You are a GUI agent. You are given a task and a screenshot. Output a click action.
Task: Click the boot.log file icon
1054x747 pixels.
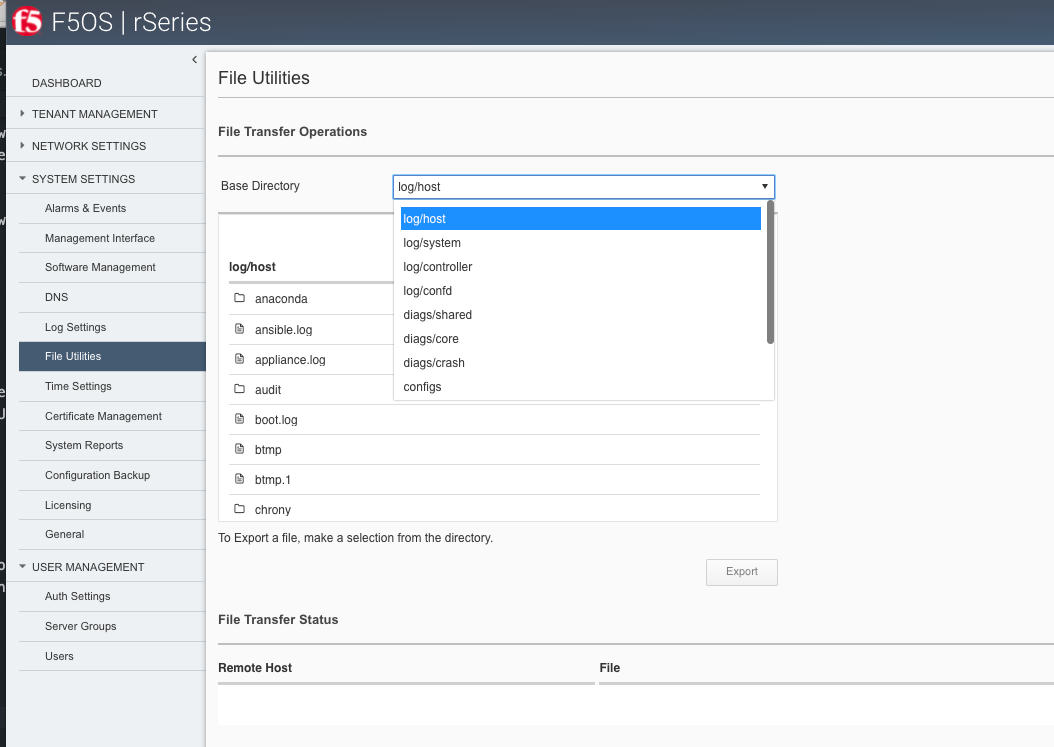239,419
